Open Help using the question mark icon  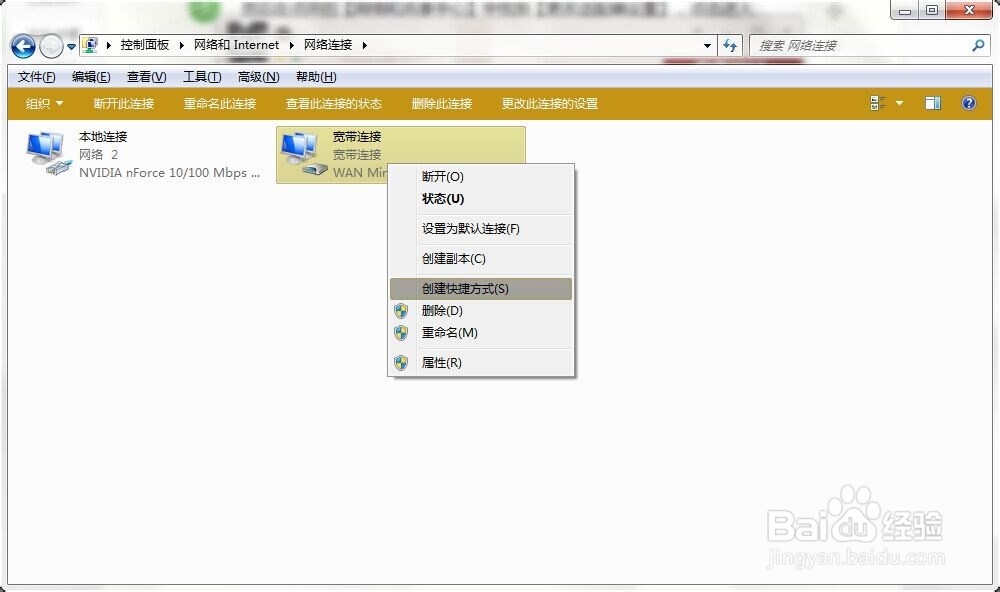pos(968,102)
